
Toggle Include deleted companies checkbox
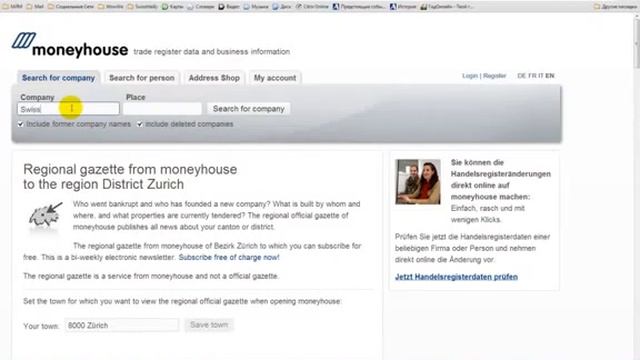coord(140,124)
